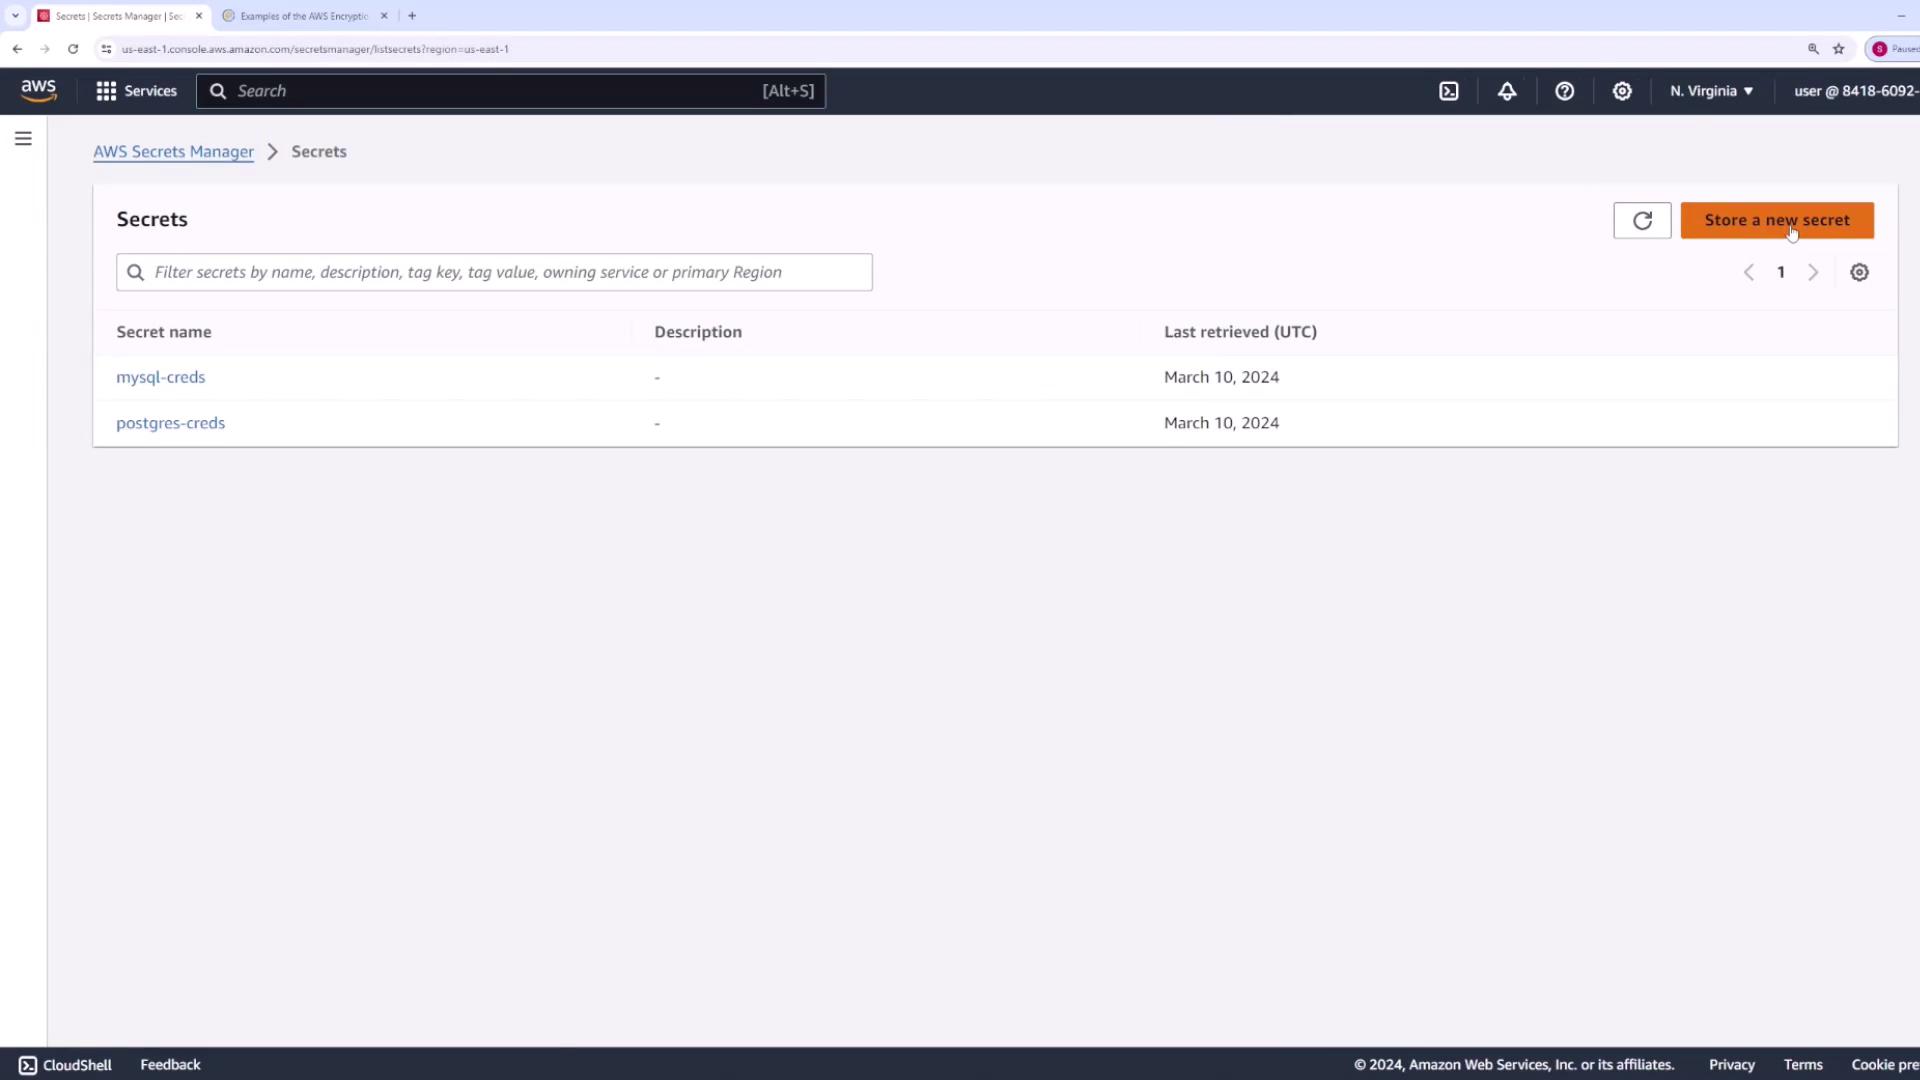This screenshot has width=1920, height=1080.
Task: Click the help question mark icon
Action: coord(1564,91)
